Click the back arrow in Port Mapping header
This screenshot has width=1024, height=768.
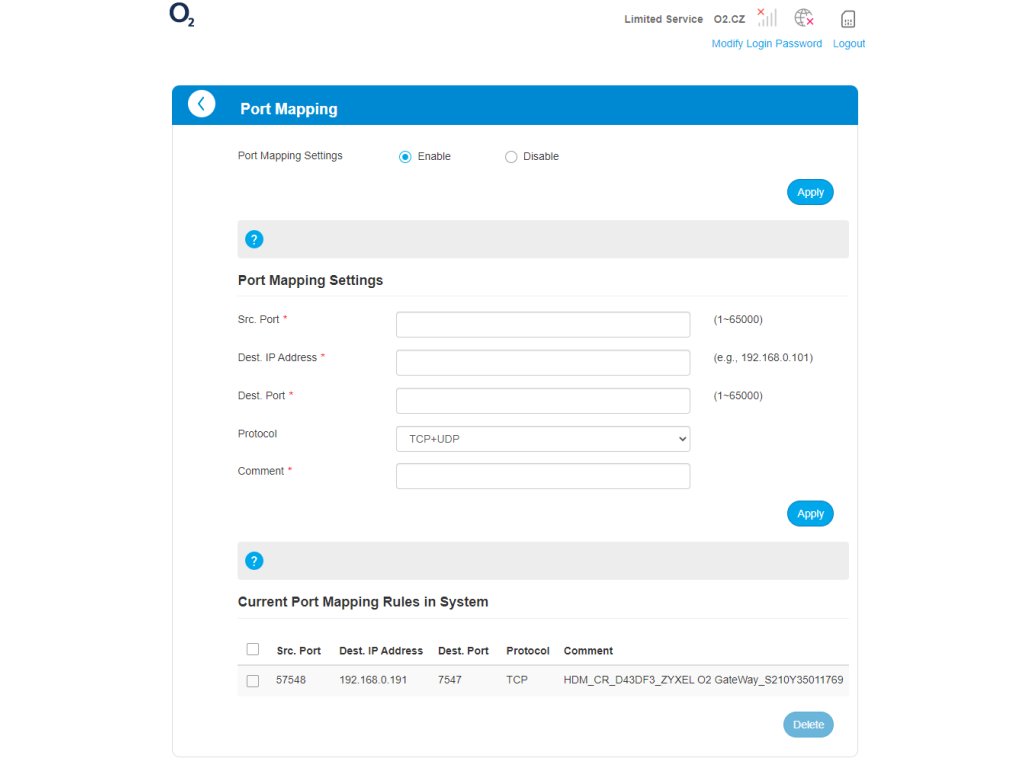201,104
